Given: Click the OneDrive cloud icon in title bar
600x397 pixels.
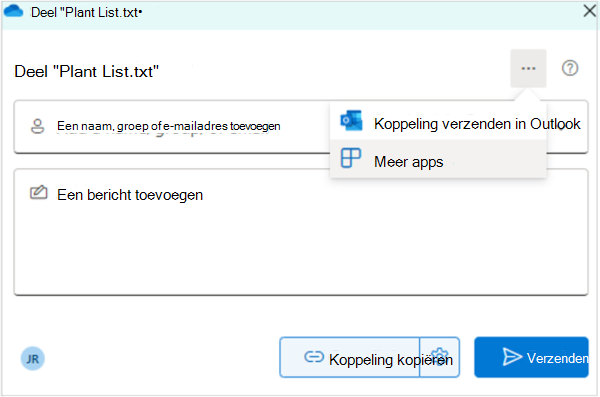Looking at the screenshot, I should tap(14, 11).
